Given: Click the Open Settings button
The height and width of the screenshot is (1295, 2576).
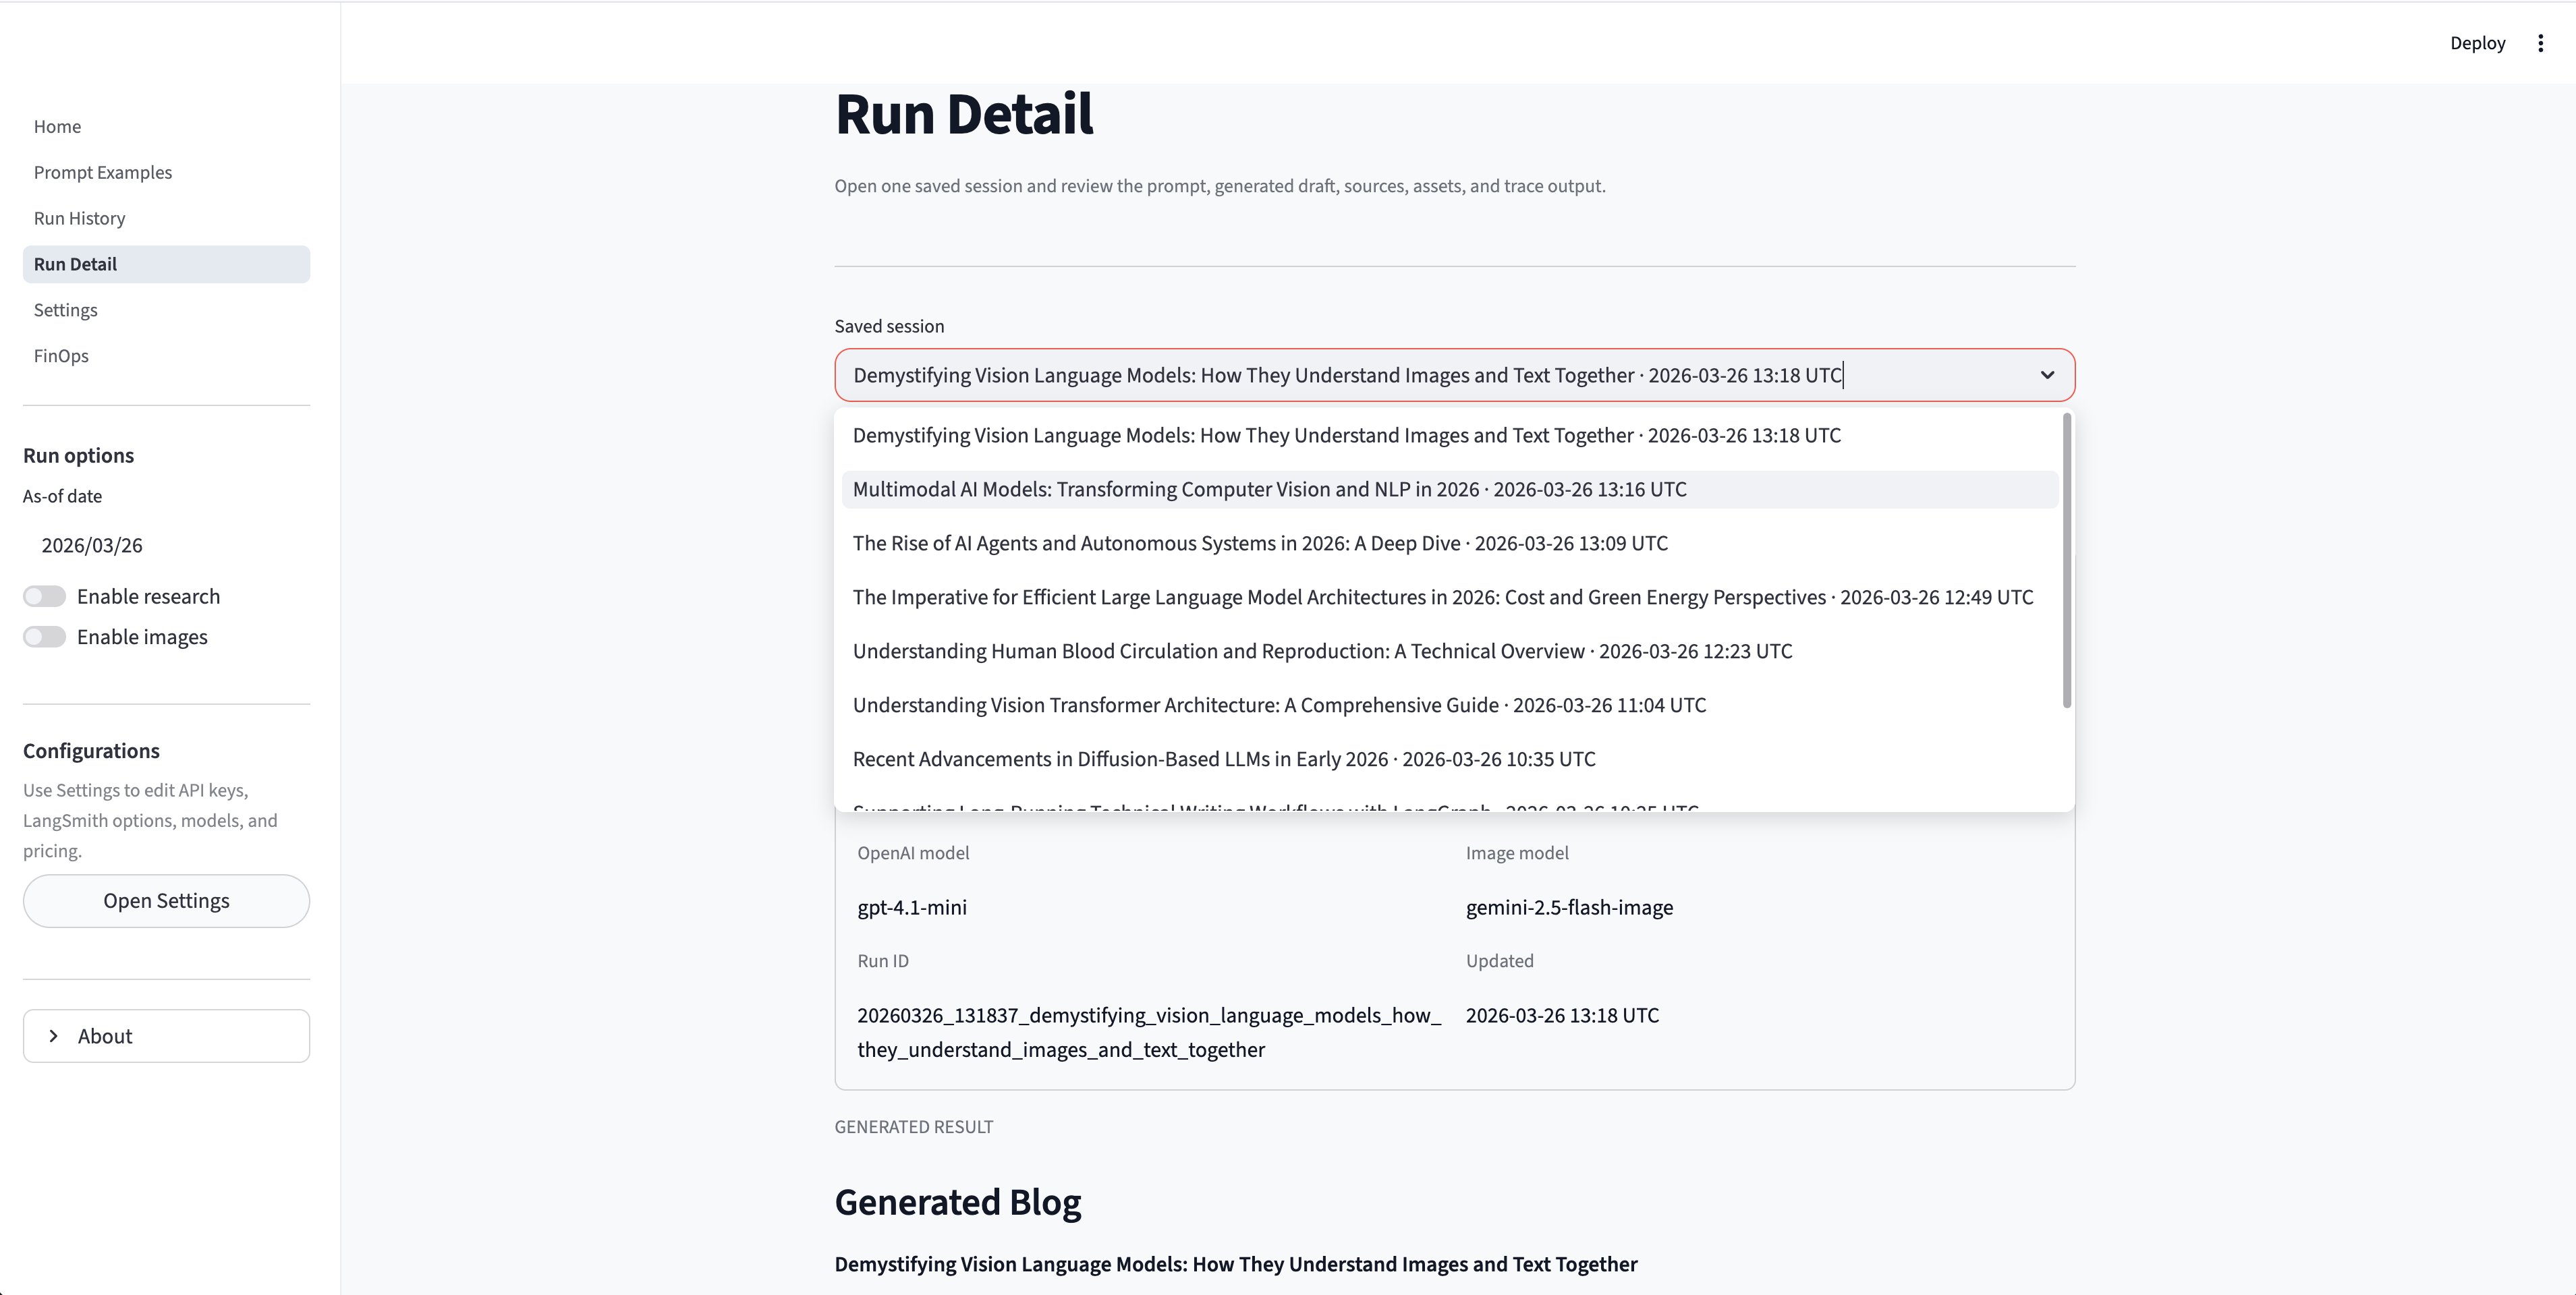Looking at the screenshot, I should click(x=166, y=901).
